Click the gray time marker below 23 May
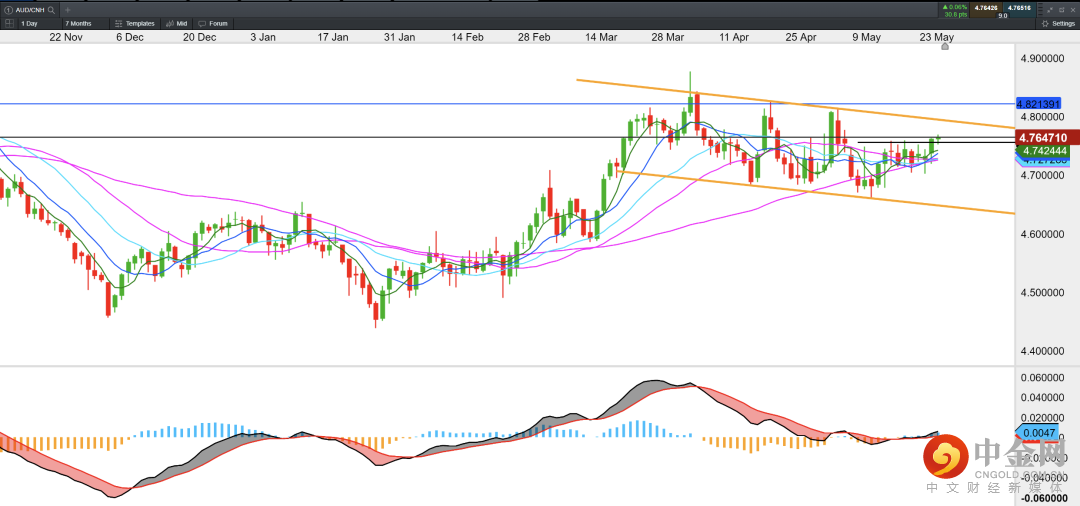 [x=945, y=46]
